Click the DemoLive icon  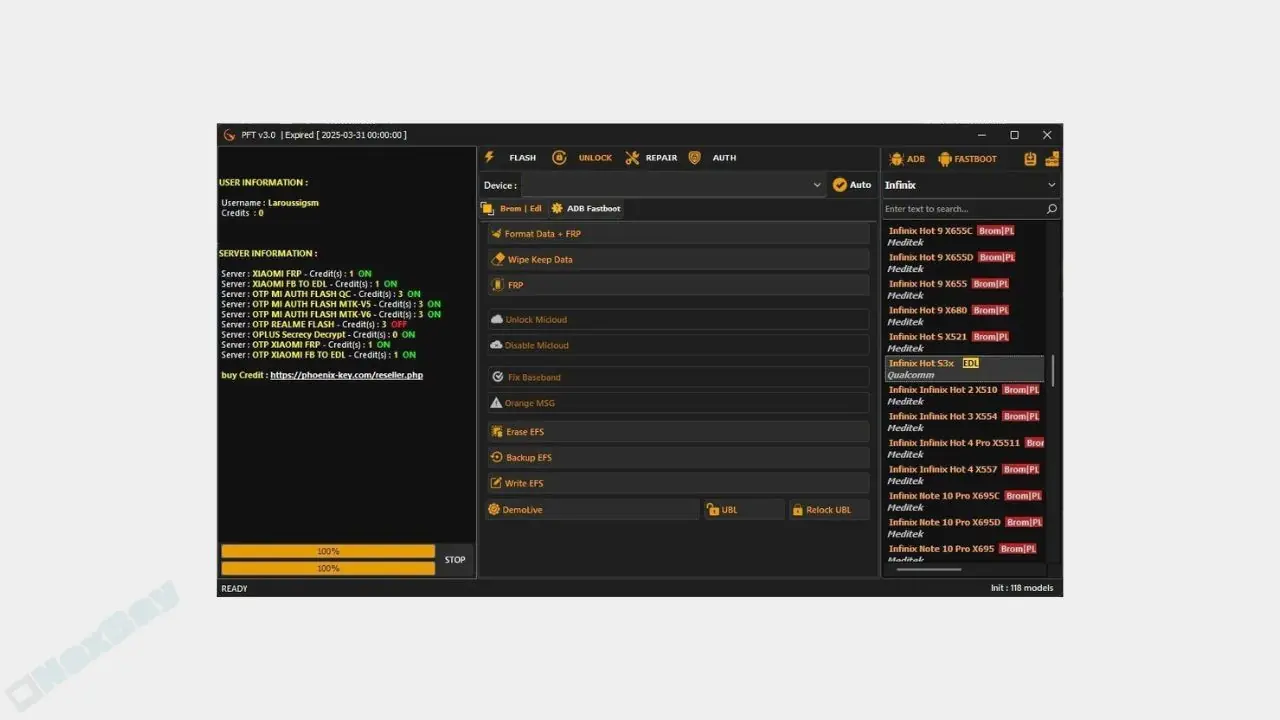click(x=493, y=509)
